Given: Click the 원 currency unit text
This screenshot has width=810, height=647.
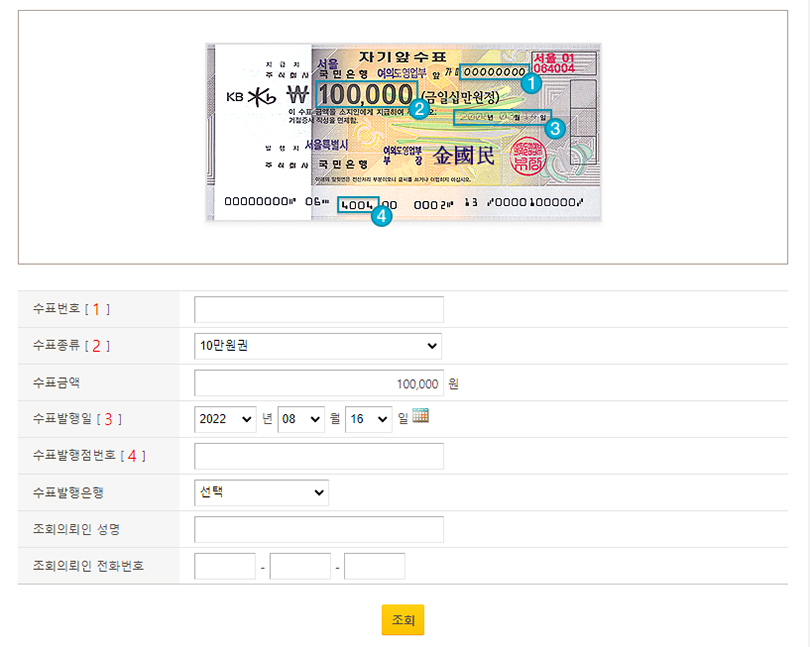Looking at the screenshot, I should click(x=453, y=384).
